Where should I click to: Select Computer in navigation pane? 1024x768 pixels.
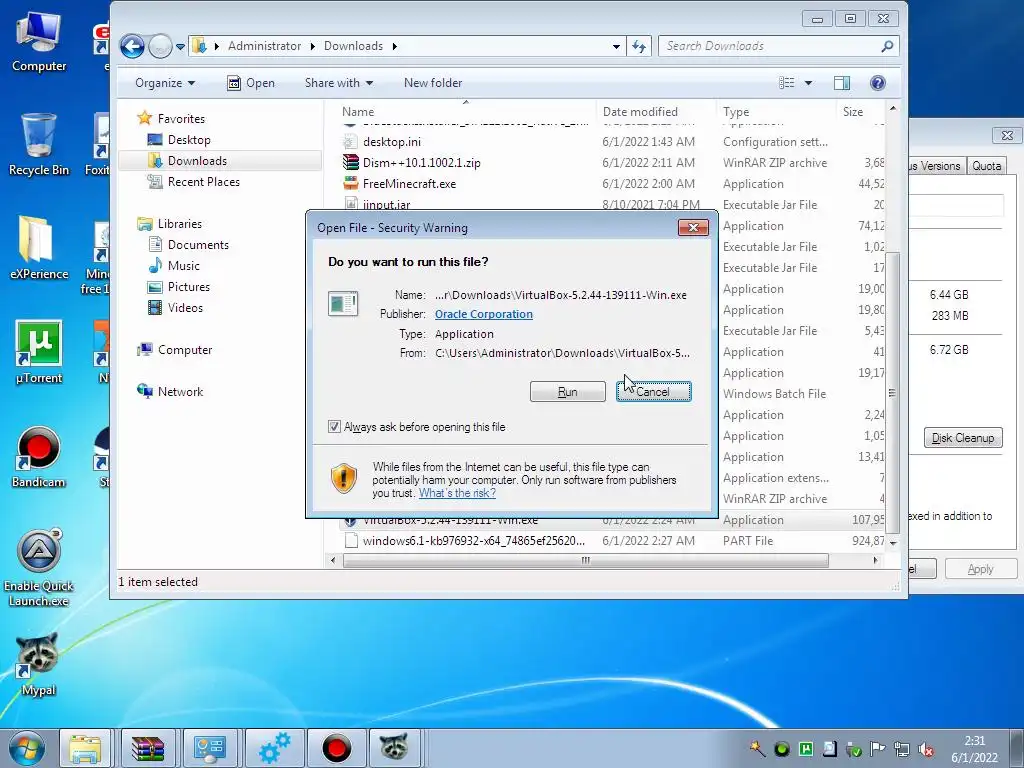[x=185, y=350]
